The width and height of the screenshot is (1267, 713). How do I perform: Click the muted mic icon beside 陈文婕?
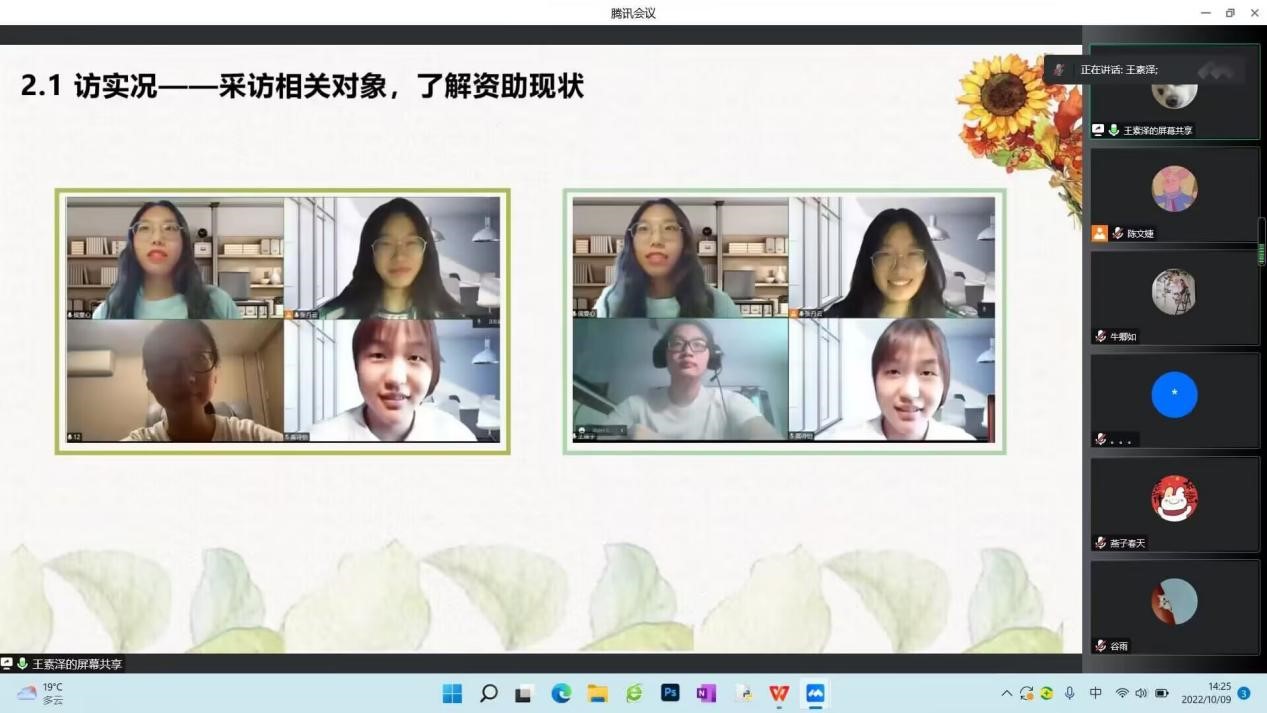click(x=1118, y=233)
